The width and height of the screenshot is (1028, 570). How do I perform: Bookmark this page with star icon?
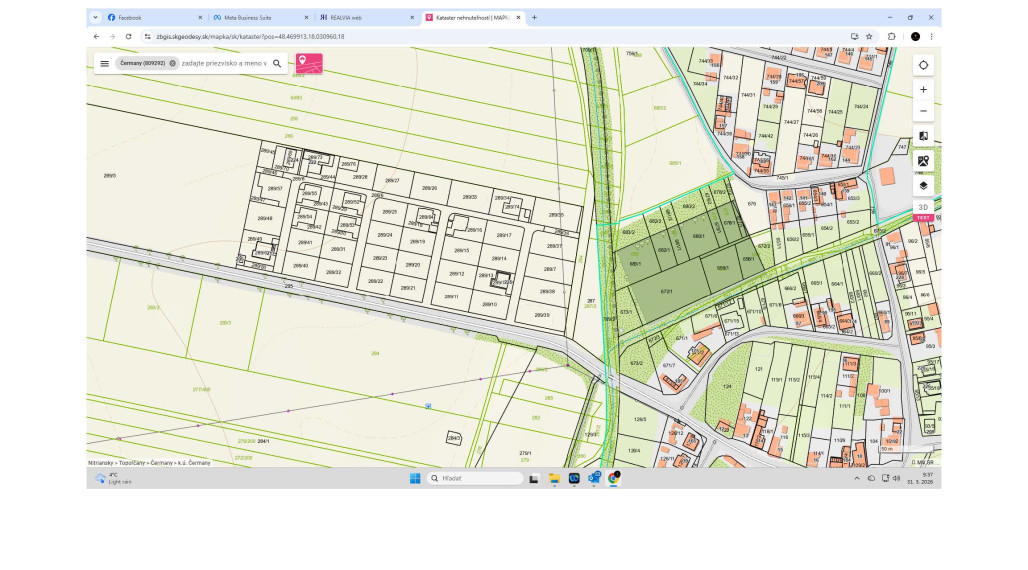(869, 36)
